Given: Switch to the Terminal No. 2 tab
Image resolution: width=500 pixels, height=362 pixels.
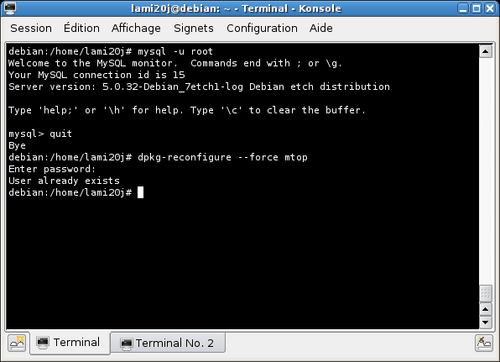Looking at the screenshot, I should [168, 343].
